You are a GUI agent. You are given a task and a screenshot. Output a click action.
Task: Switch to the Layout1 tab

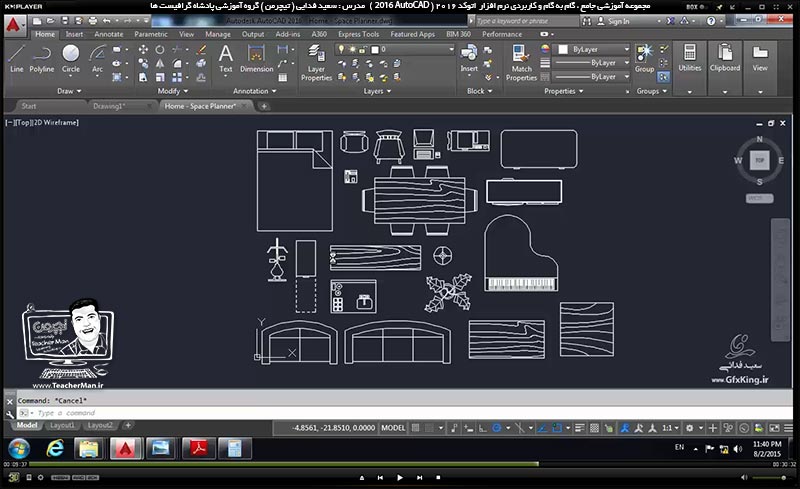point(62,425)
